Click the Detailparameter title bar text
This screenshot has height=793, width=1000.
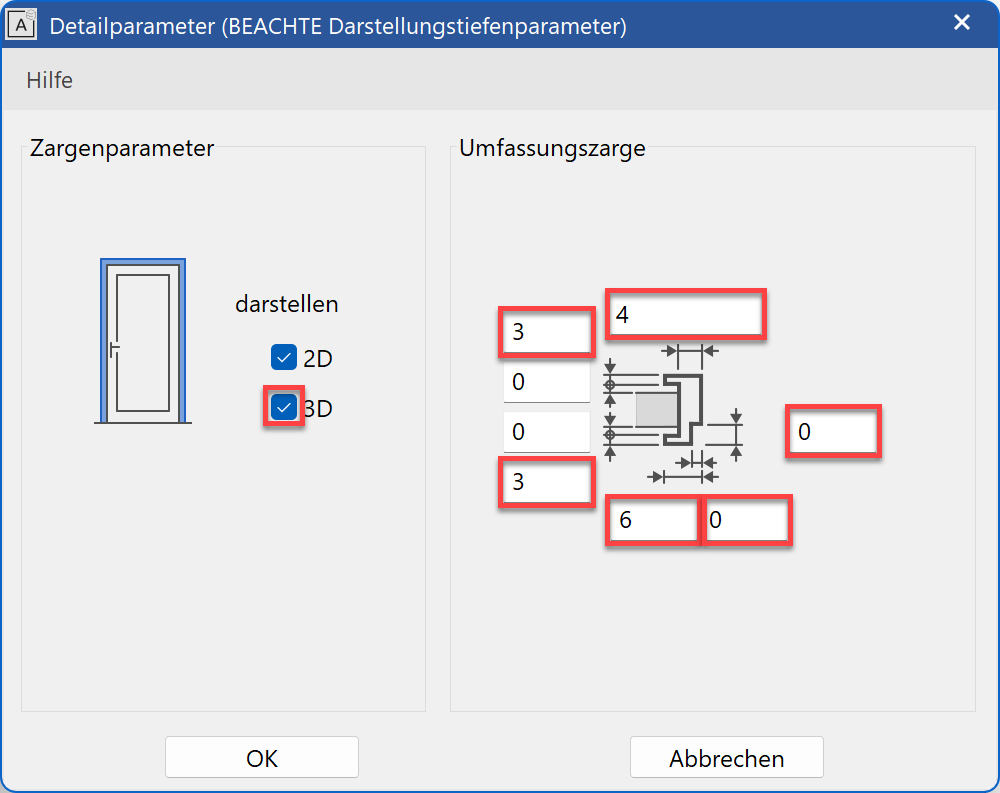click(x=338, y=25)
